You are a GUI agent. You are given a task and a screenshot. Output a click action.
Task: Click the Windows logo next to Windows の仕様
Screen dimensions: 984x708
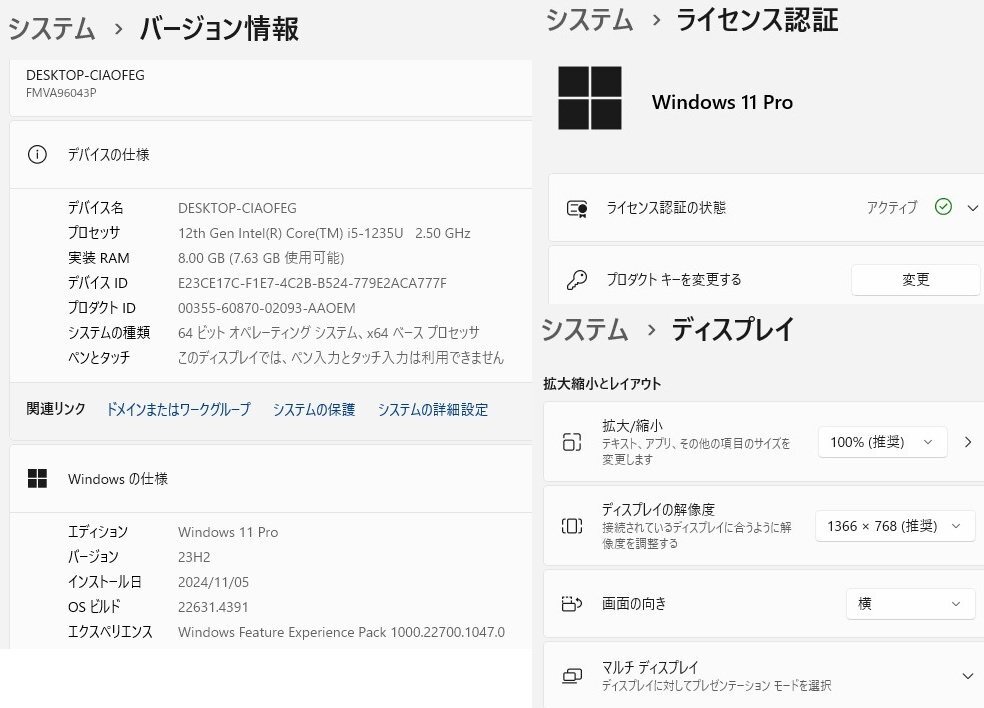[x=37, y=479]
